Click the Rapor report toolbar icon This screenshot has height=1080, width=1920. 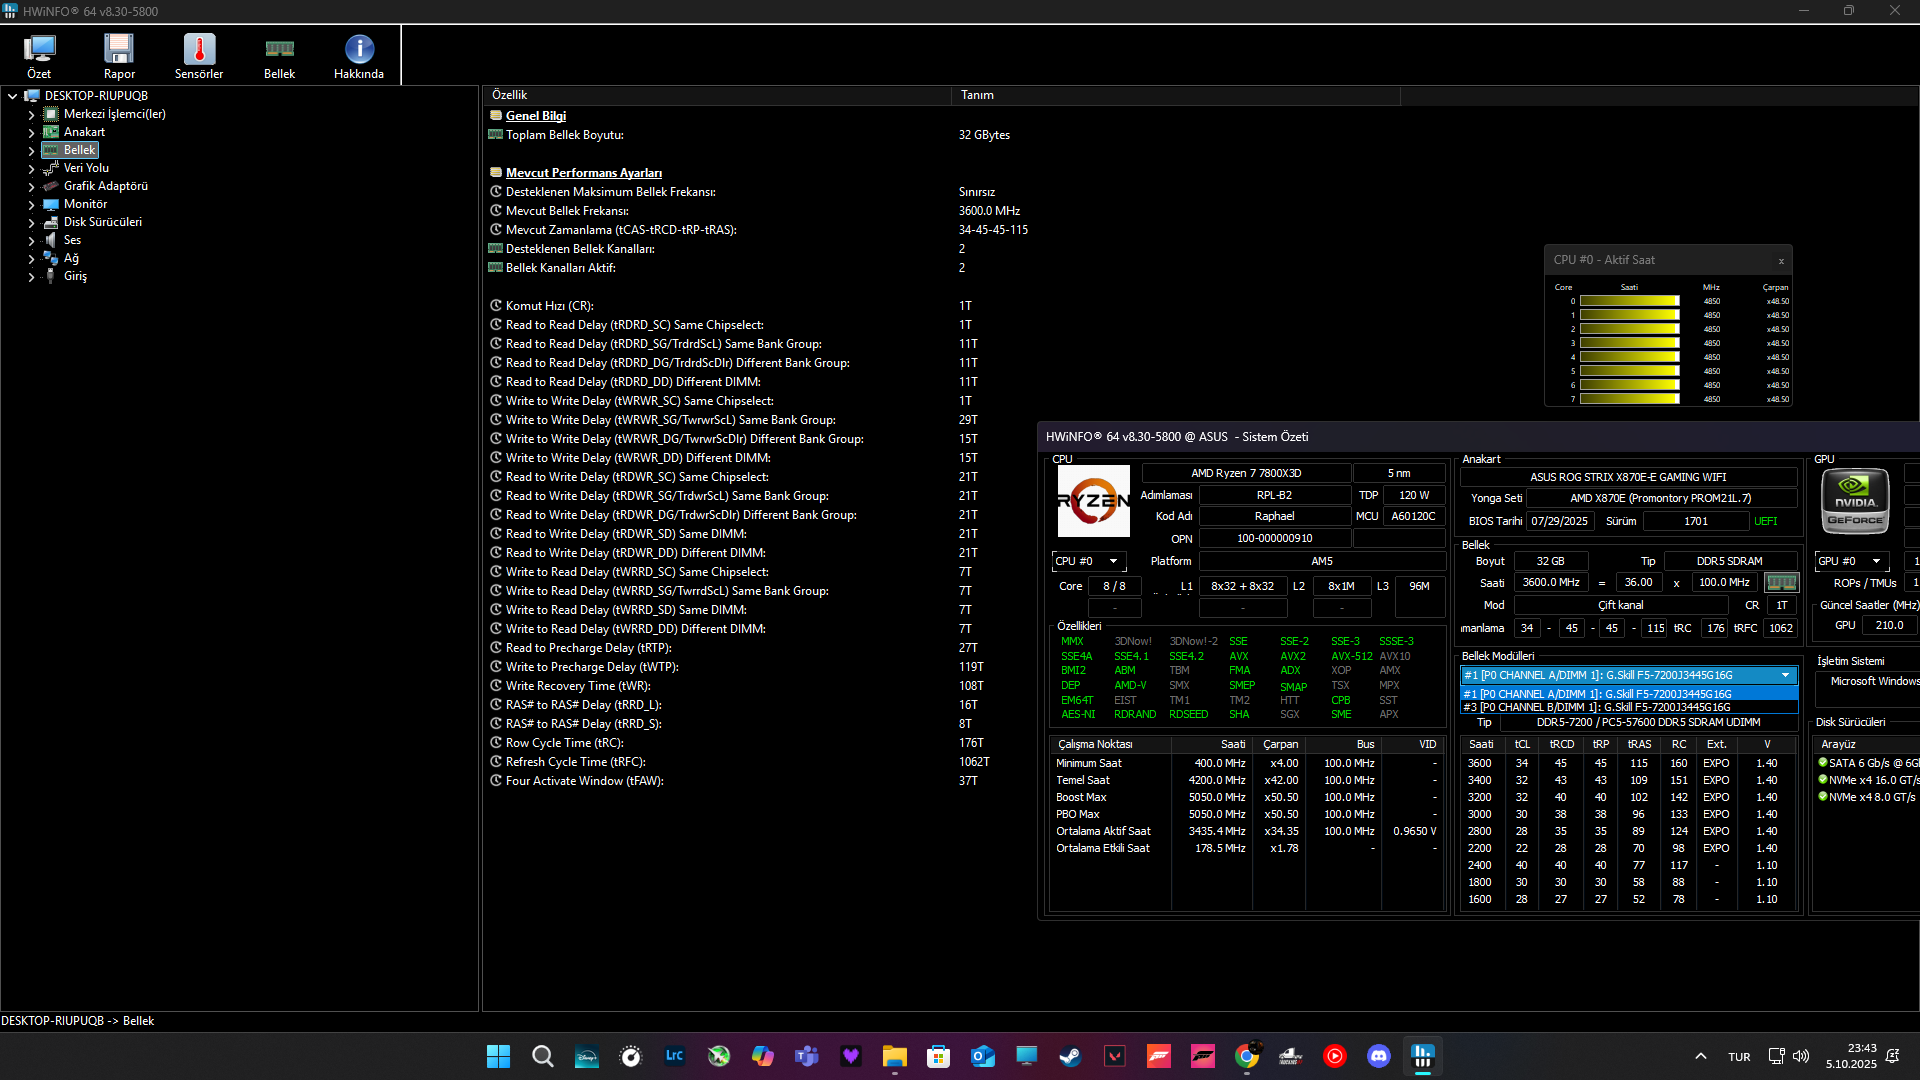tap(119, 56)
